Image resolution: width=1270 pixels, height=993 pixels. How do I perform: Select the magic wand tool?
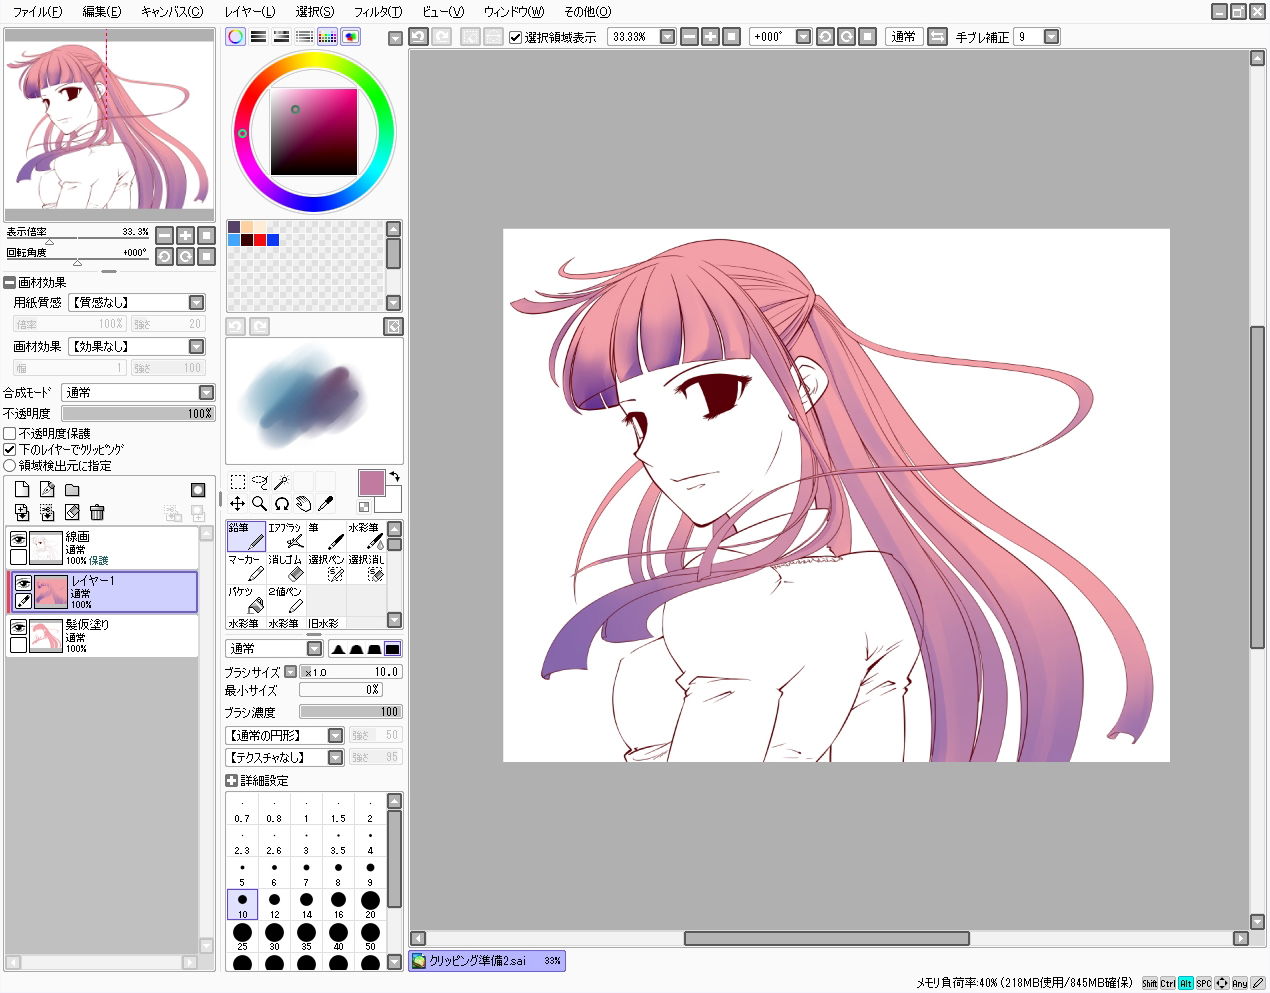282,482
